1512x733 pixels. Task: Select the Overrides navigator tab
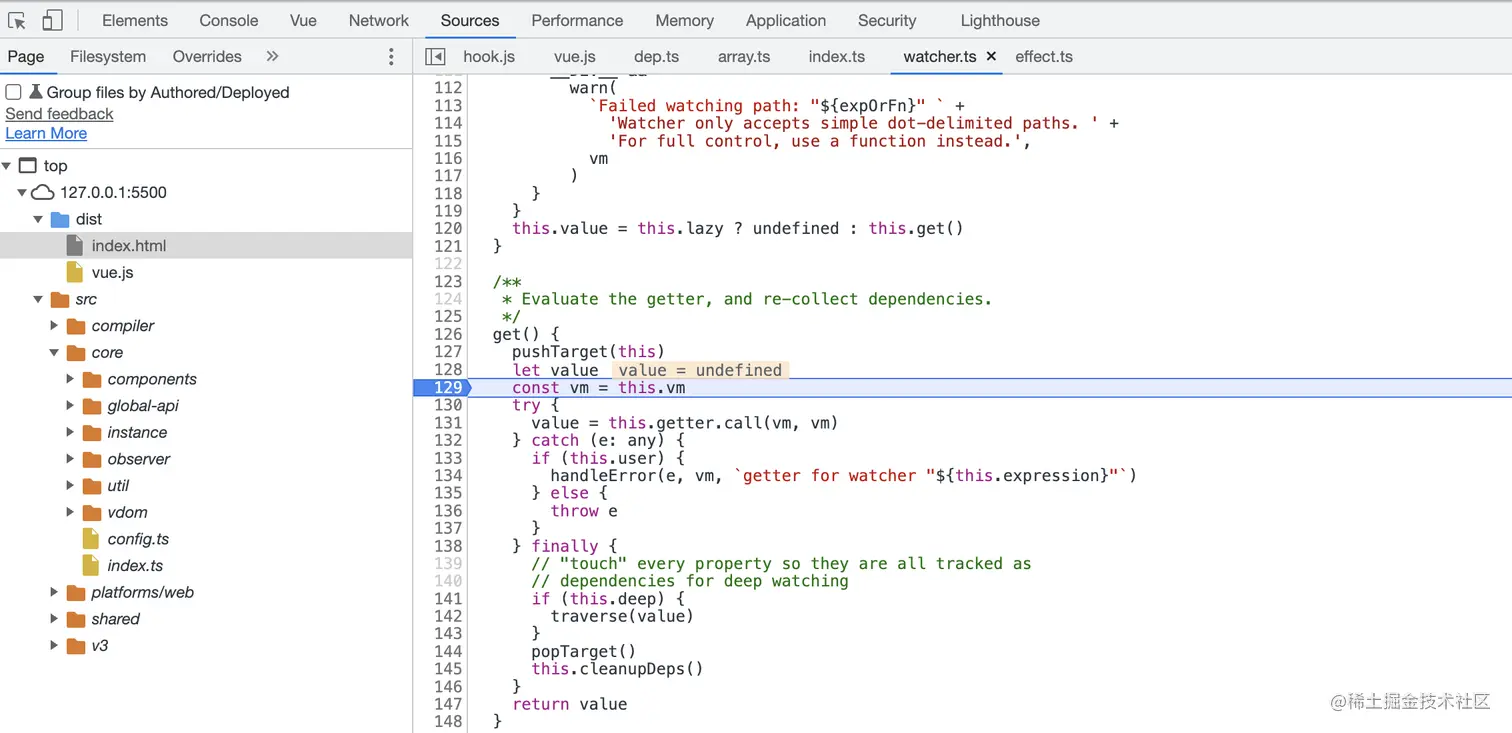[x=207, y=56]
